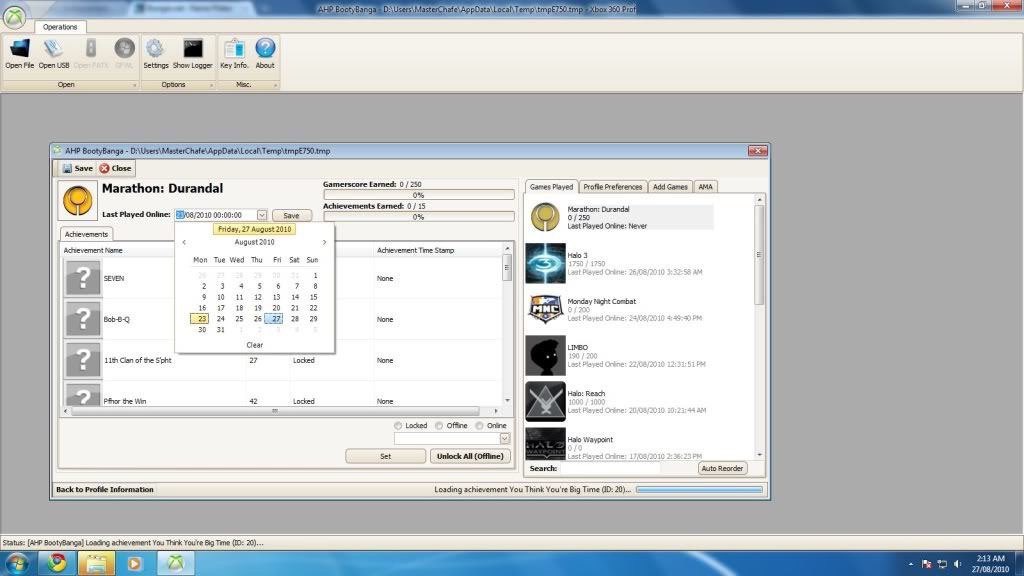The height and width of the screenshot is (576, 1024).
Task: Click Achievement Time Stamp column header
Action: click(415, 250)
